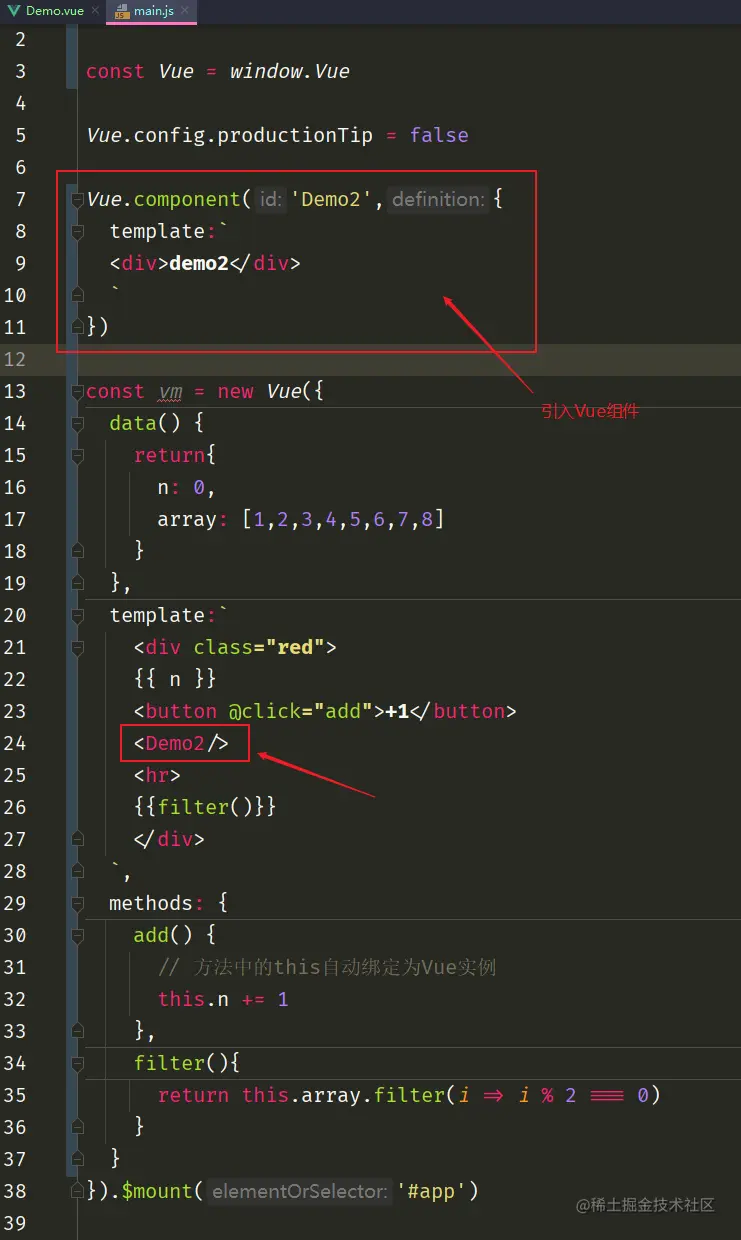Click the underlined 'vm' variable on line 13

[170, 392]
